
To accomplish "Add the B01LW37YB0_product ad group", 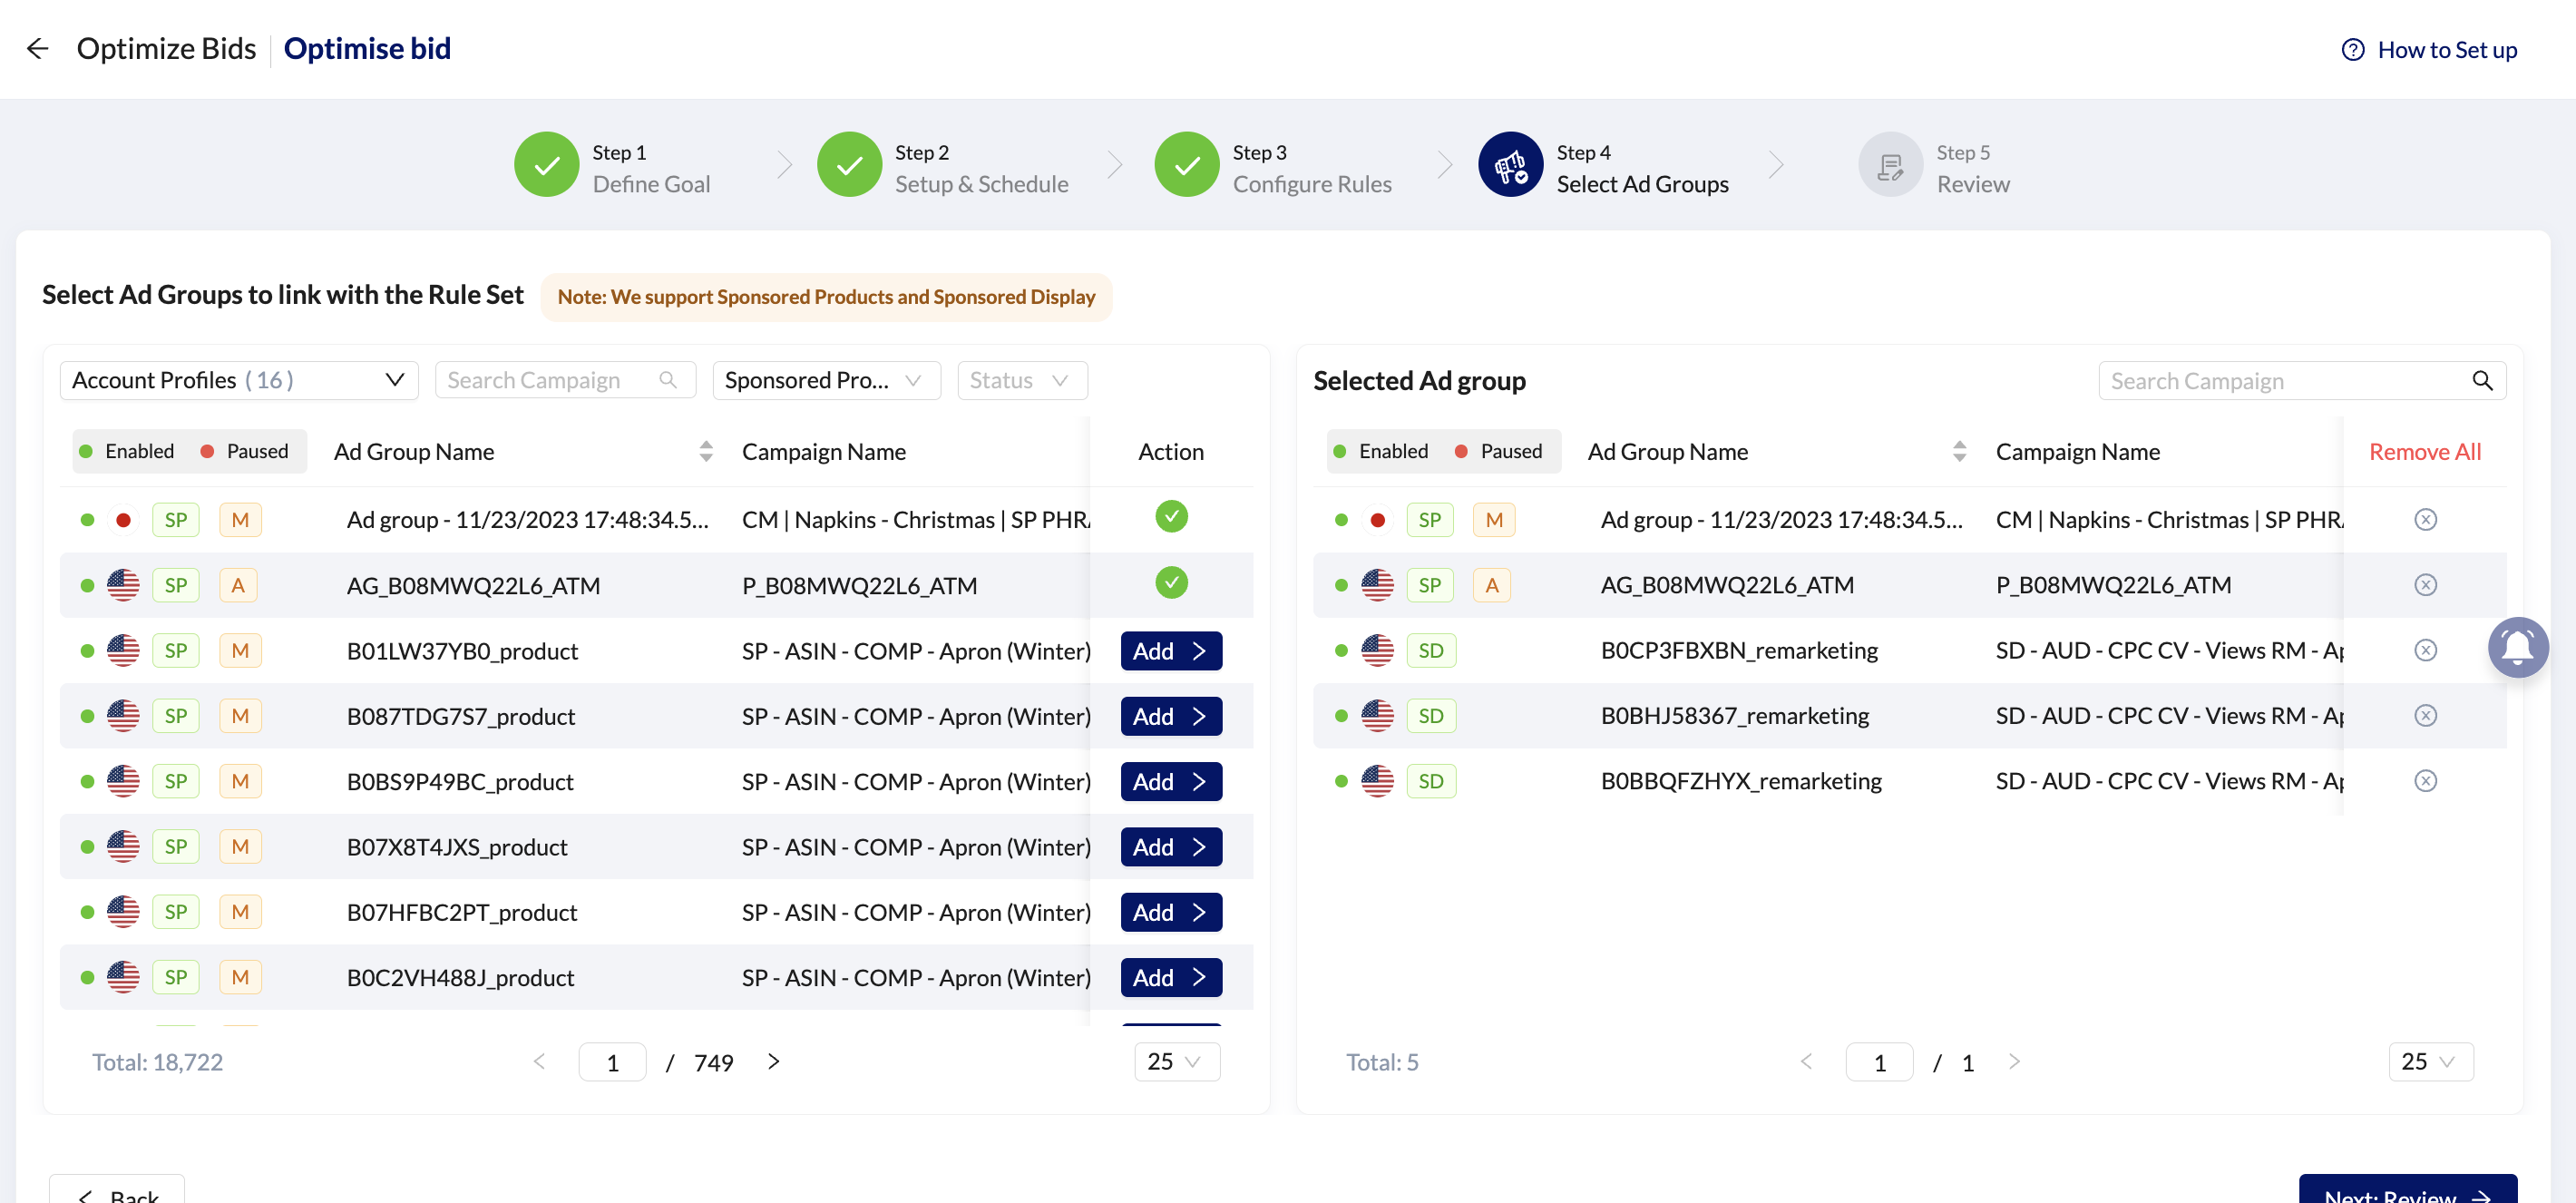I will [x=1170, y=651].
